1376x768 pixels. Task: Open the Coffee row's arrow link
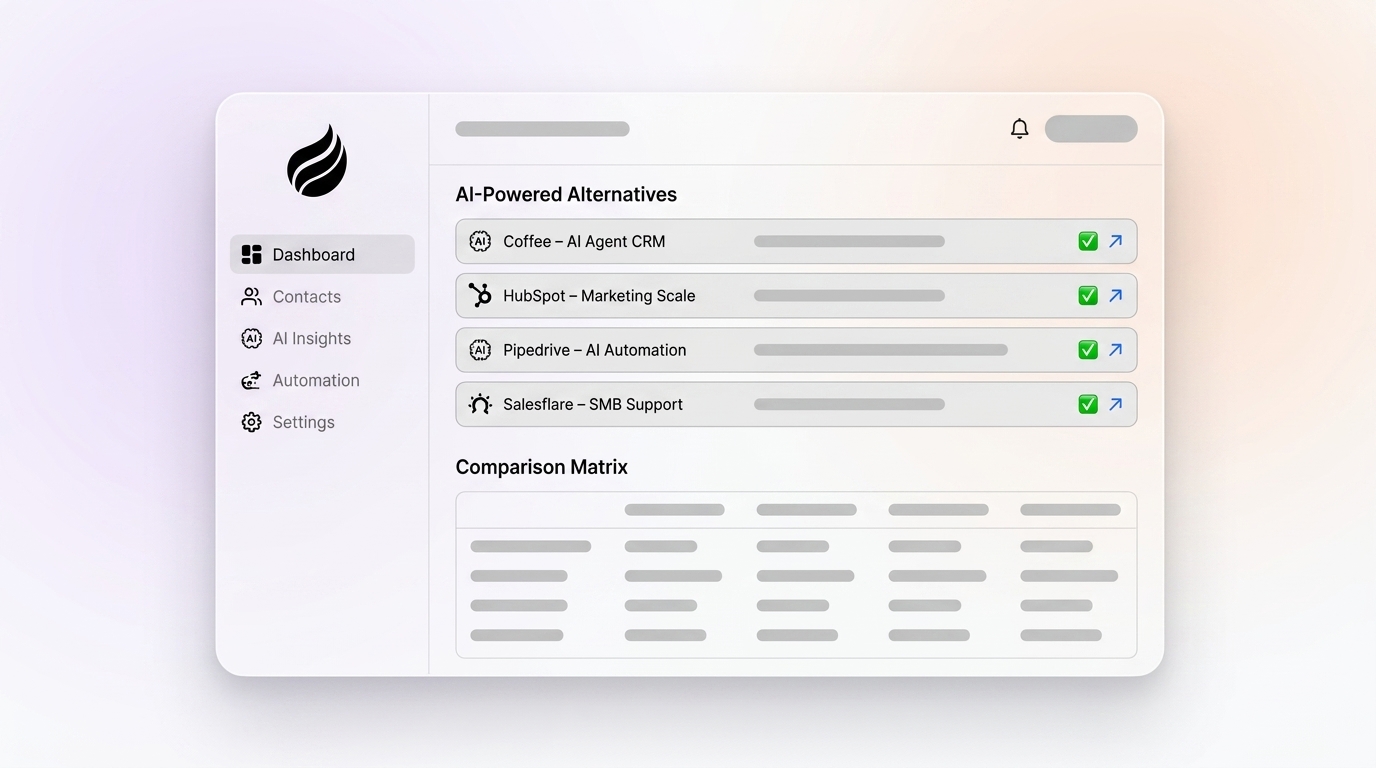(x=1116, y=242)
